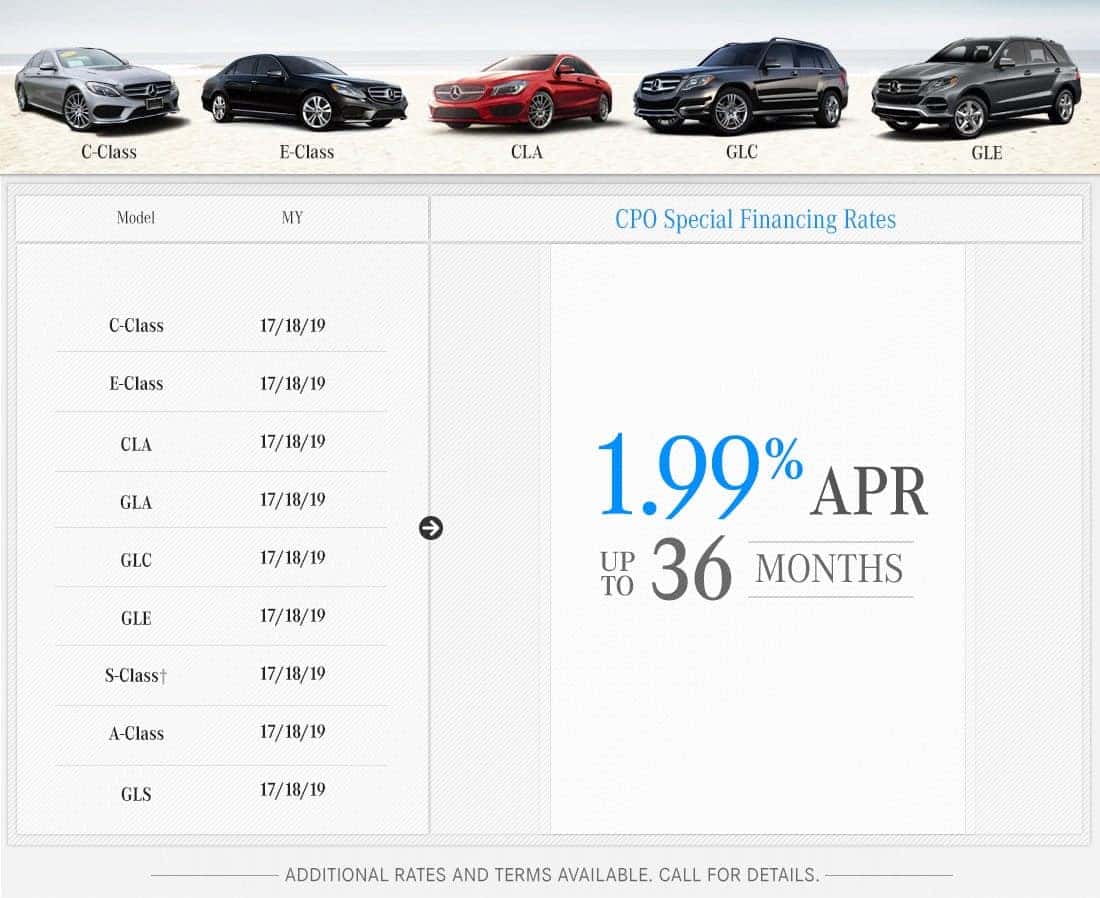
Task: Select the GLA row in the model table
Action: click(221, 500)
